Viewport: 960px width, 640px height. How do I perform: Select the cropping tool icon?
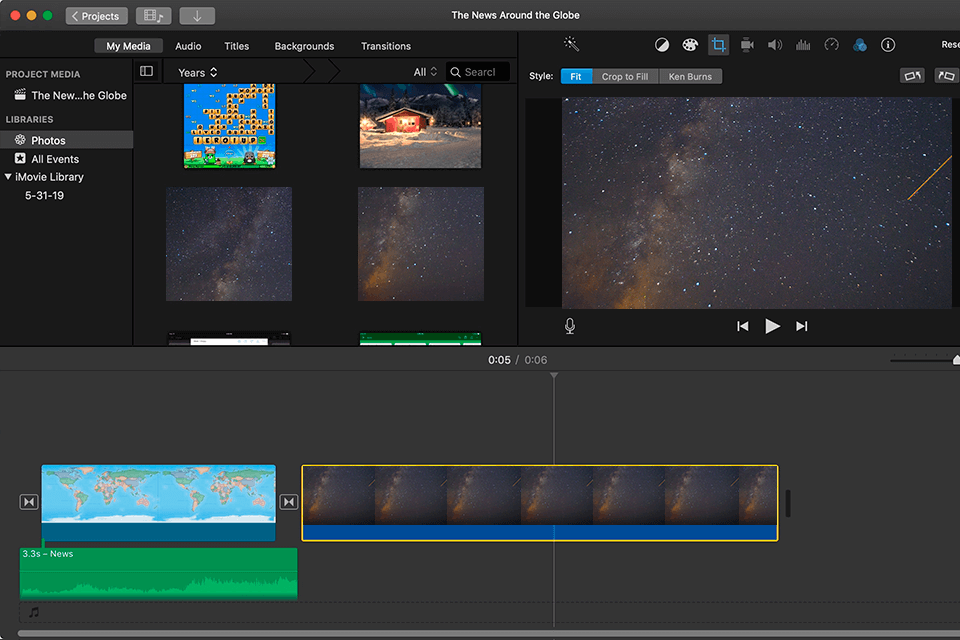tap(718, 45)
